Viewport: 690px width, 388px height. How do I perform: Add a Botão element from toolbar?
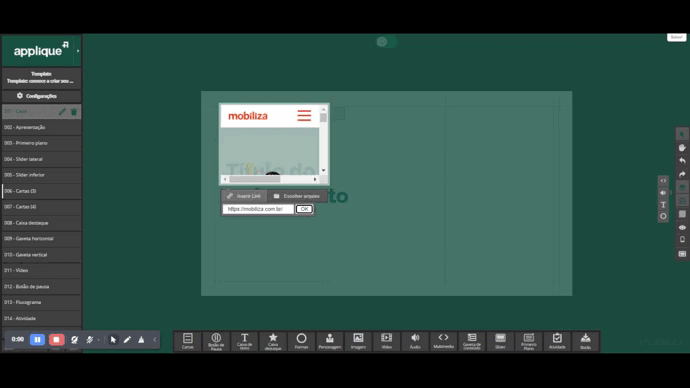pyautogui.click(x=585, y=341)
